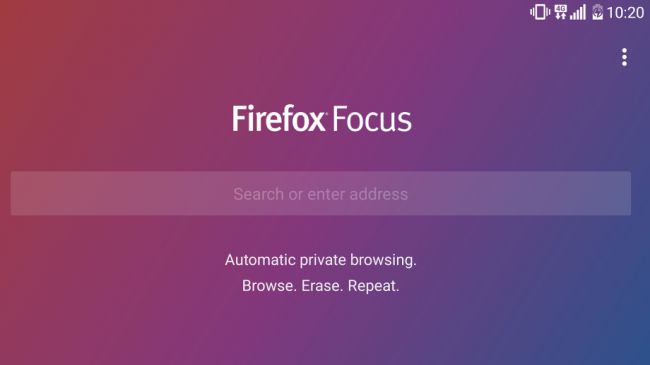This screenshot has height=365, width=650.
Task: Tap the vibrate mode status icon
Action: (x=540, y=12)
